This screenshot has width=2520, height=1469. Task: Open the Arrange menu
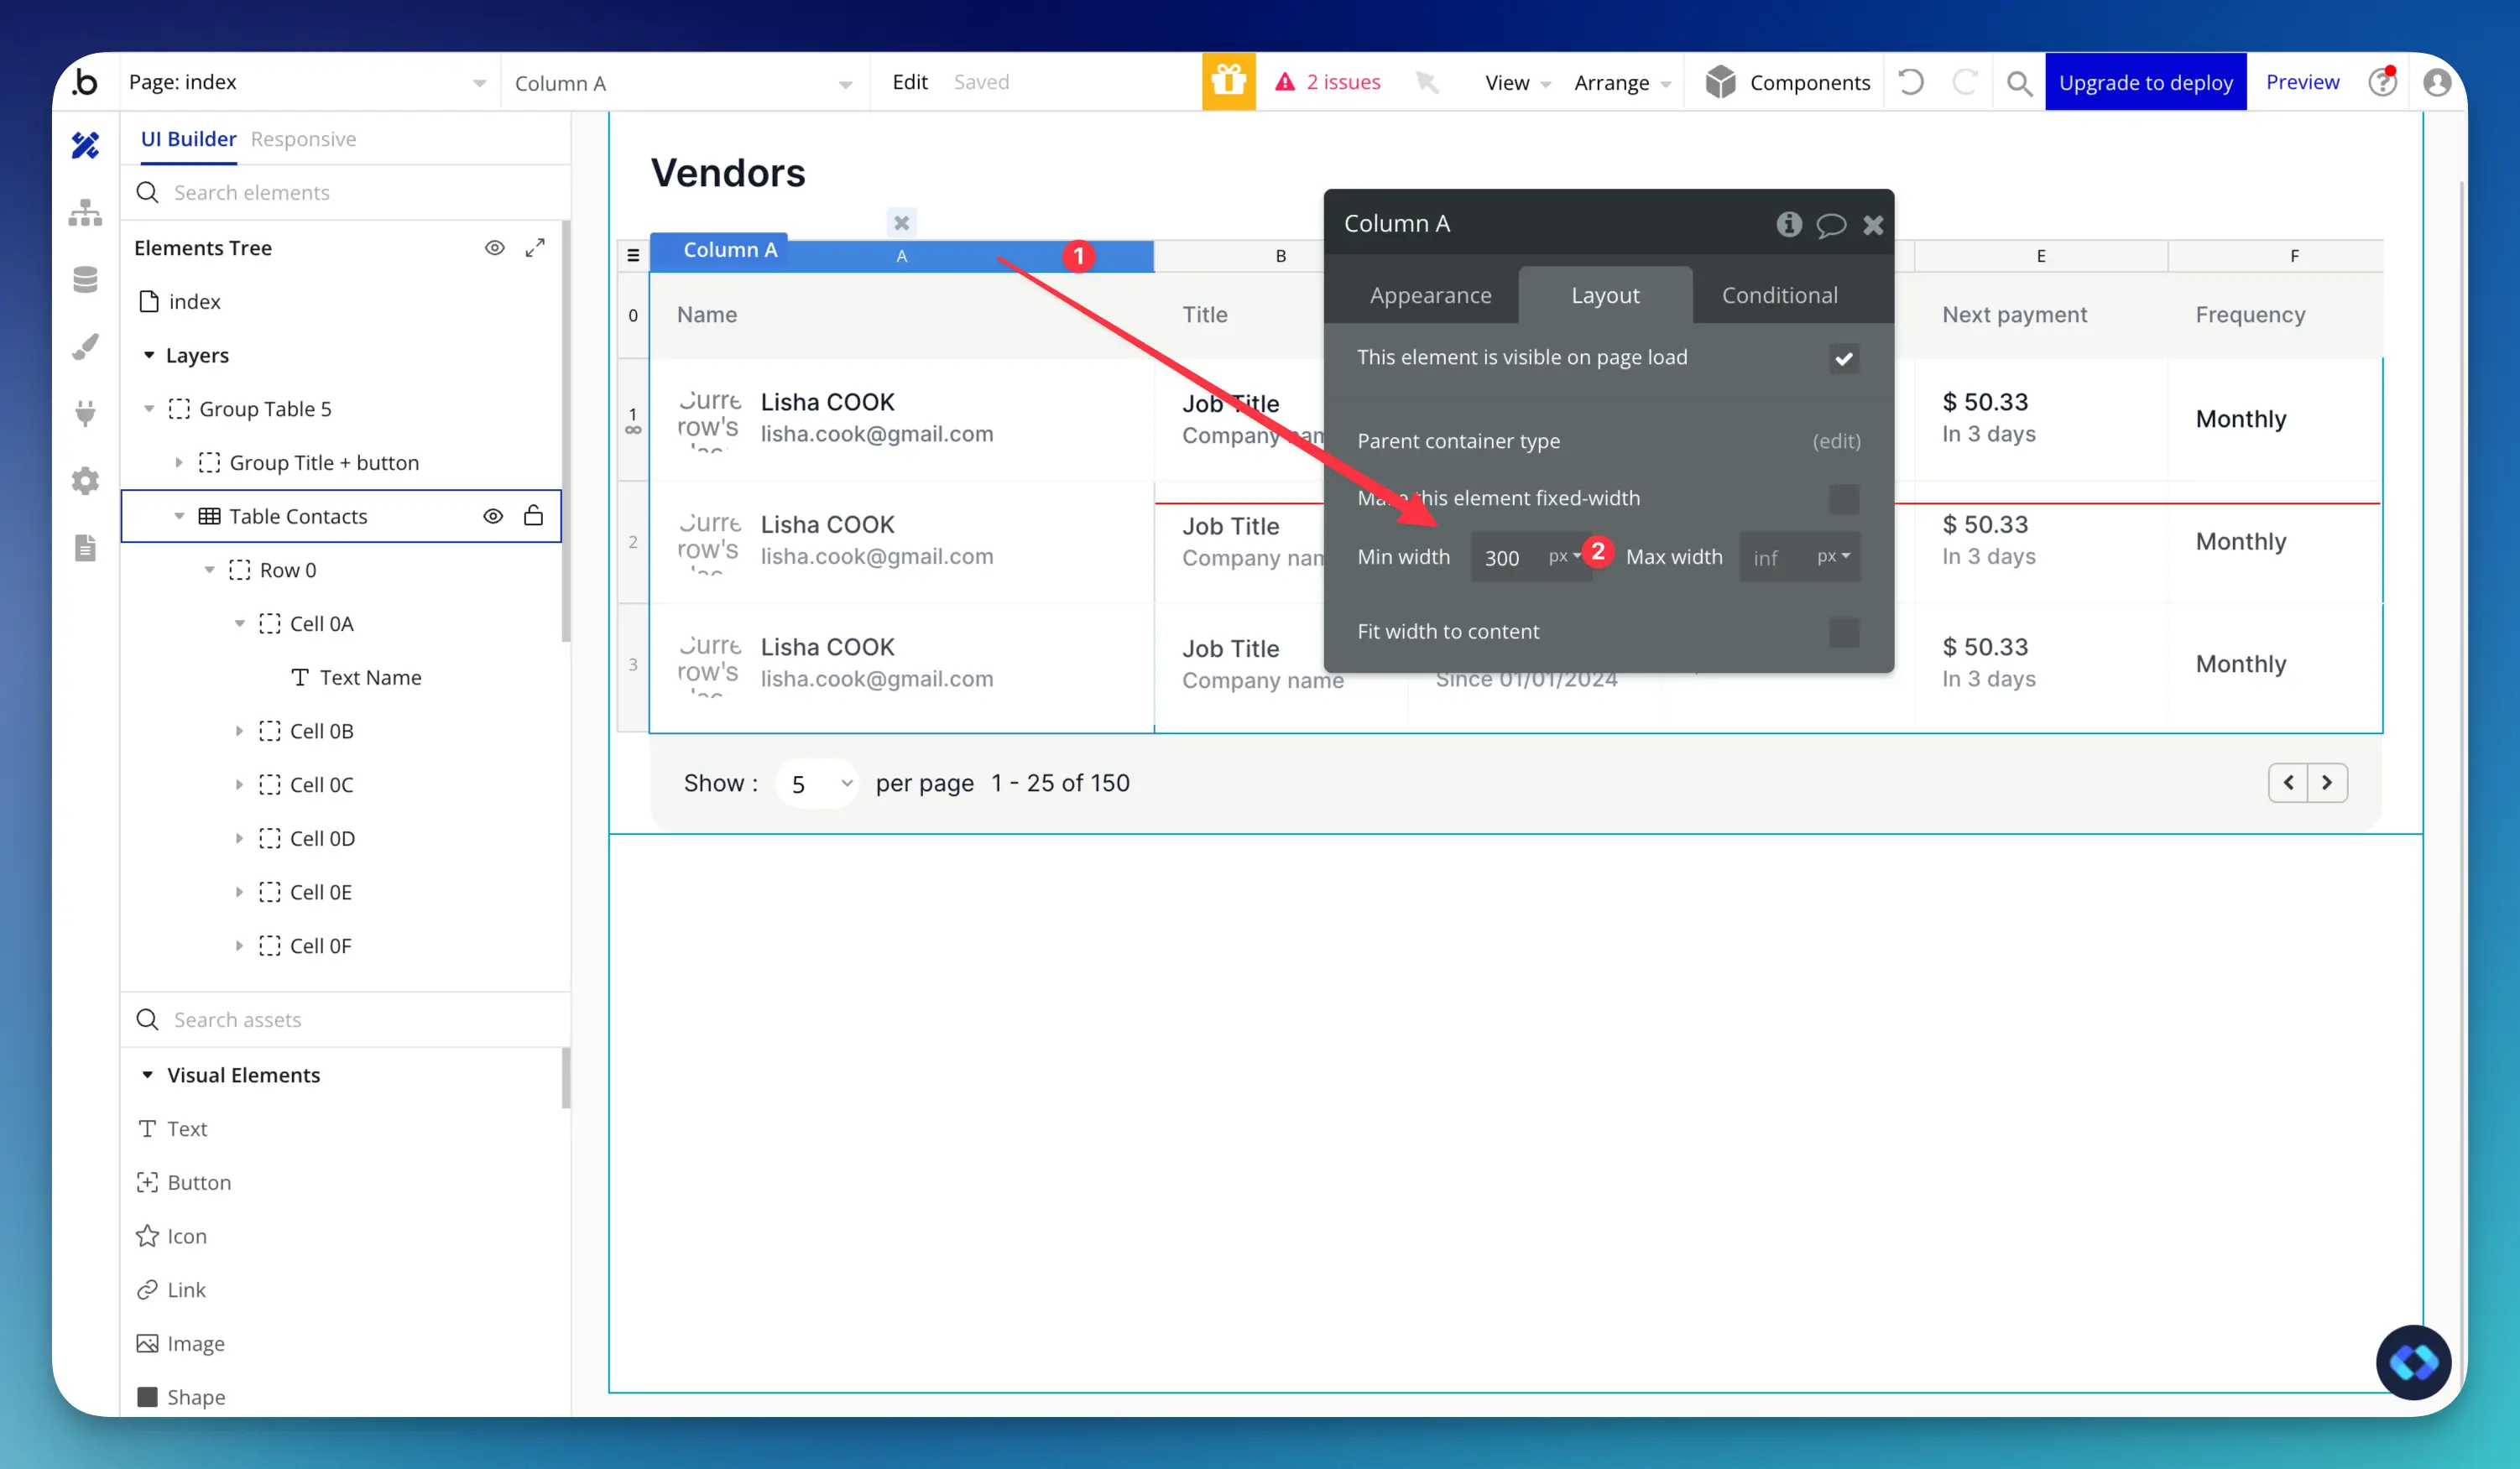tap(1622, 83)
